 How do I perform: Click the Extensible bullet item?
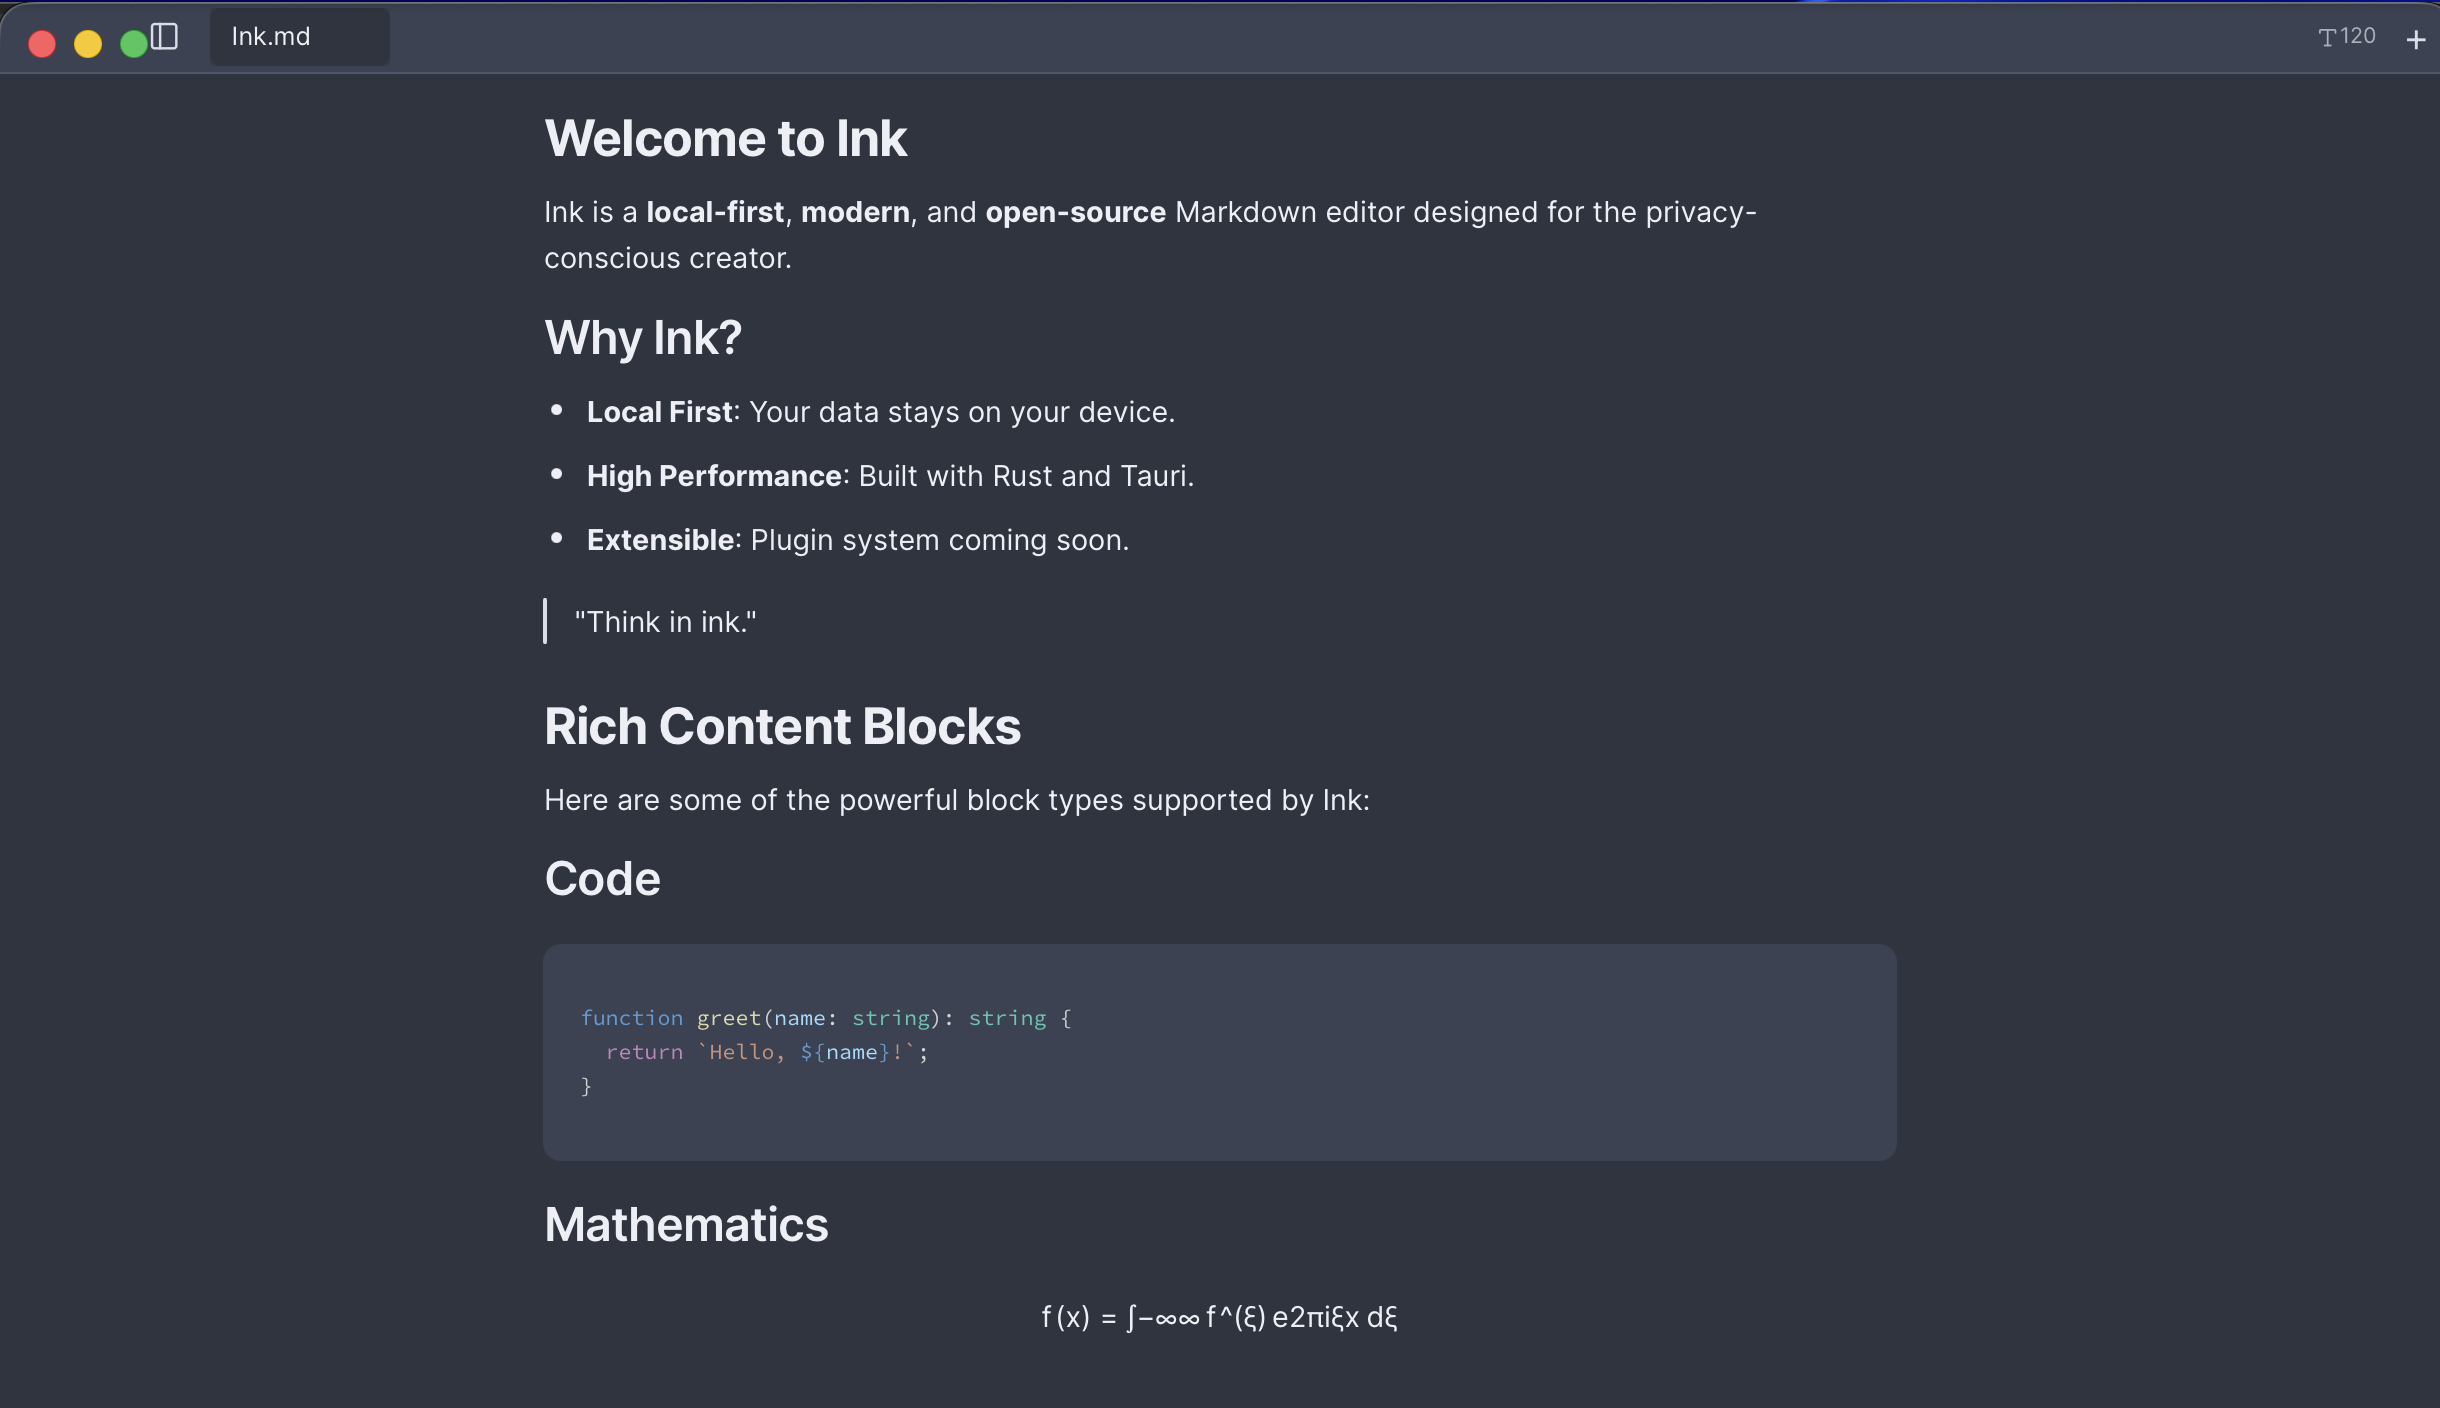[x=857, y=540]
